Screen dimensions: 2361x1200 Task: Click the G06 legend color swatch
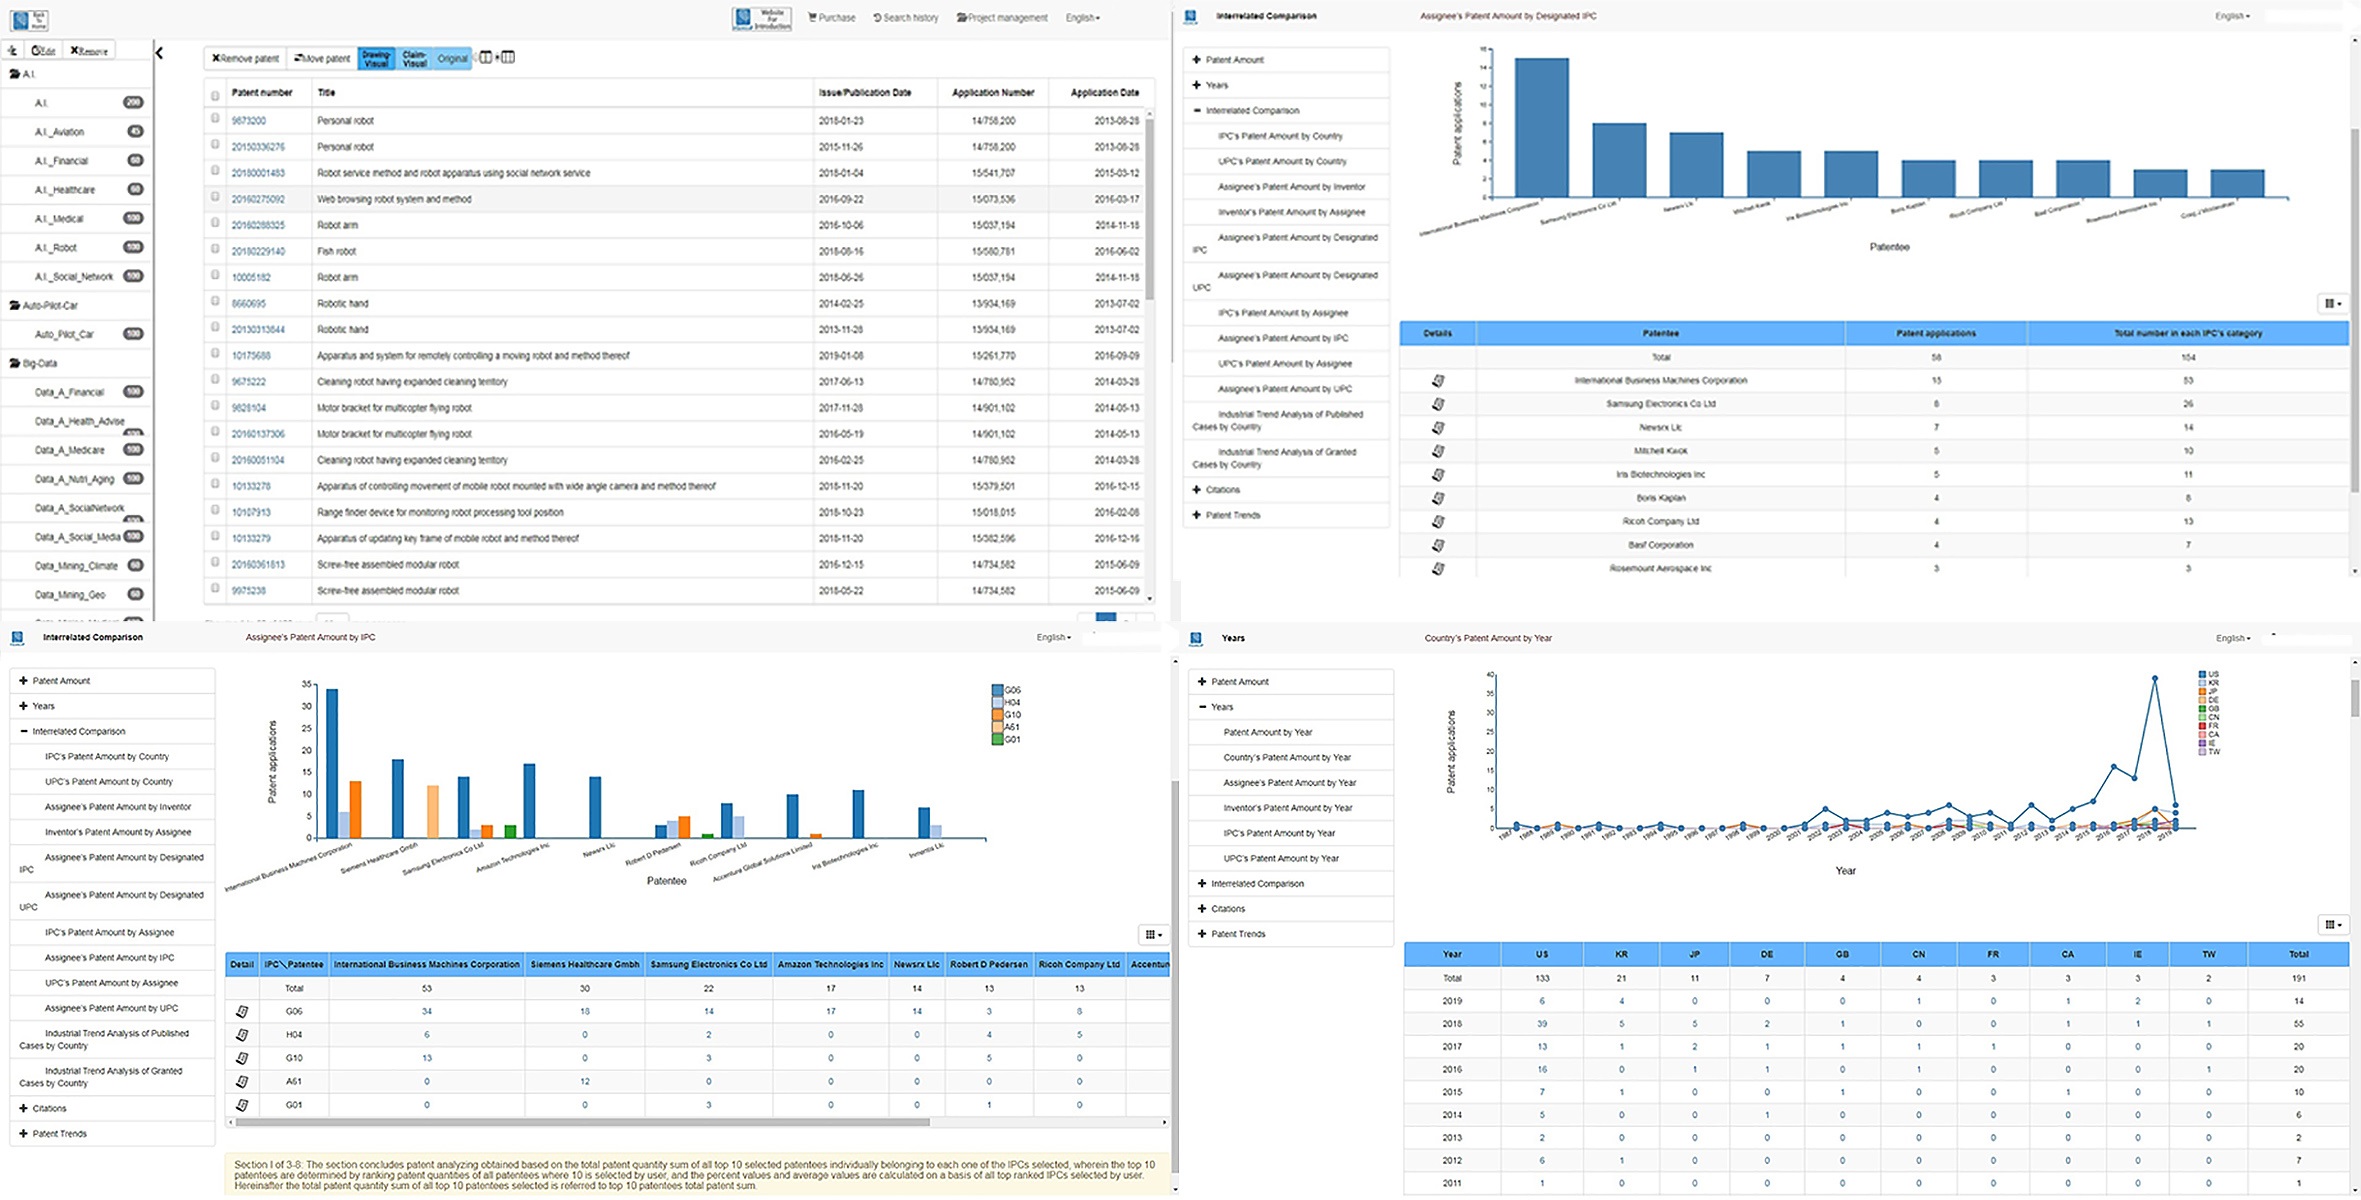click(998, 691)
